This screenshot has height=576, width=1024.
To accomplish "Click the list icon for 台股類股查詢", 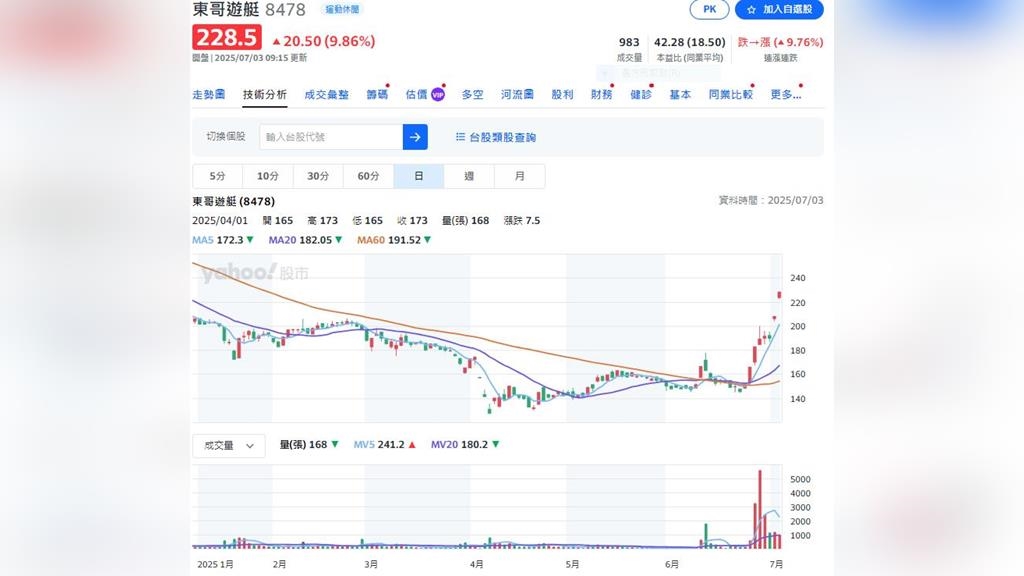I will click(x=460, y=137).
